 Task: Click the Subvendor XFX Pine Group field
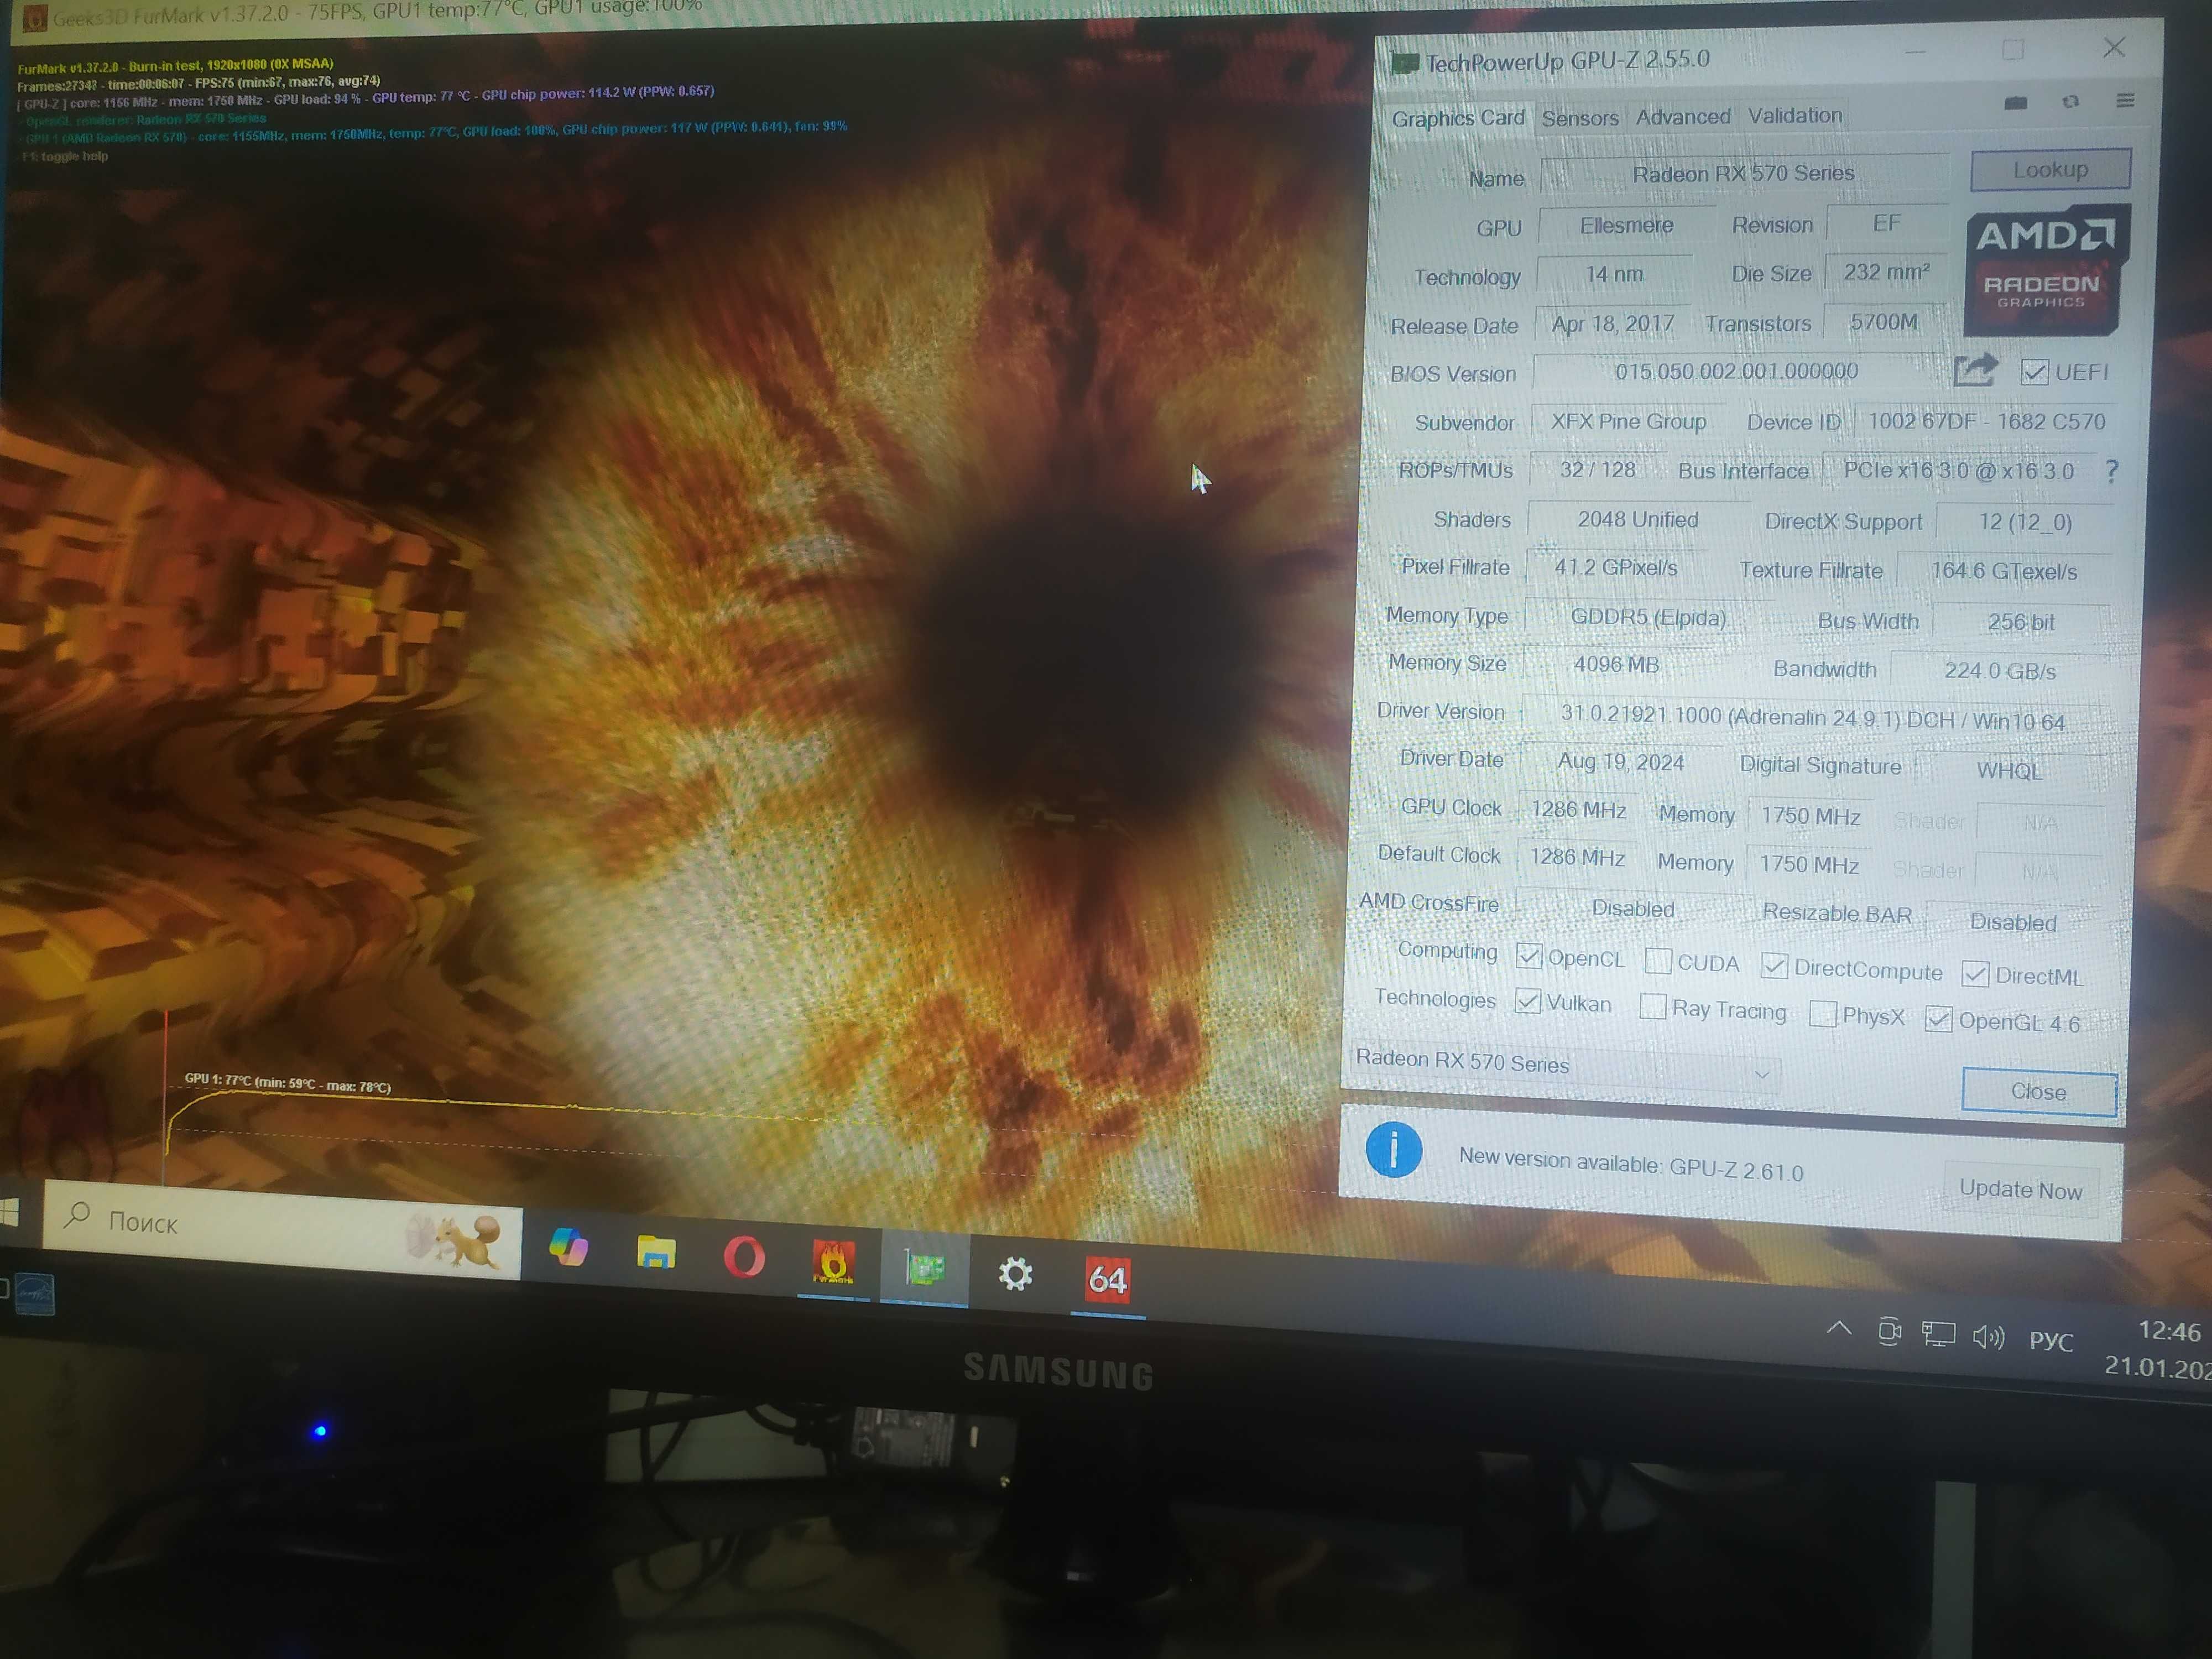[1628, 422]
